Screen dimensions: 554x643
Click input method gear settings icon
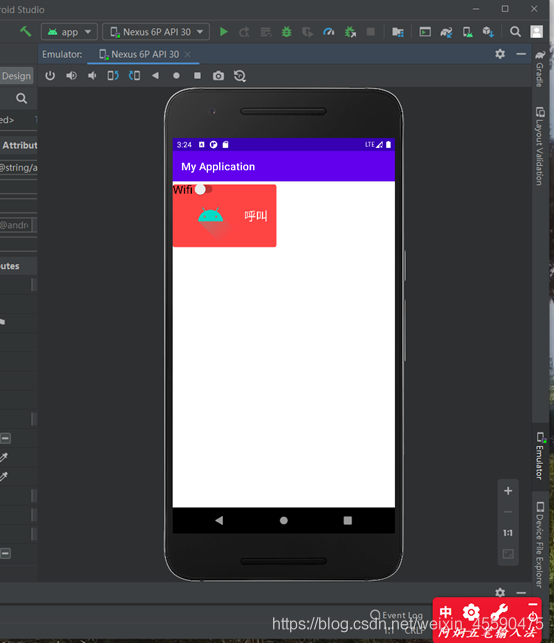click(x=471, y=613)
